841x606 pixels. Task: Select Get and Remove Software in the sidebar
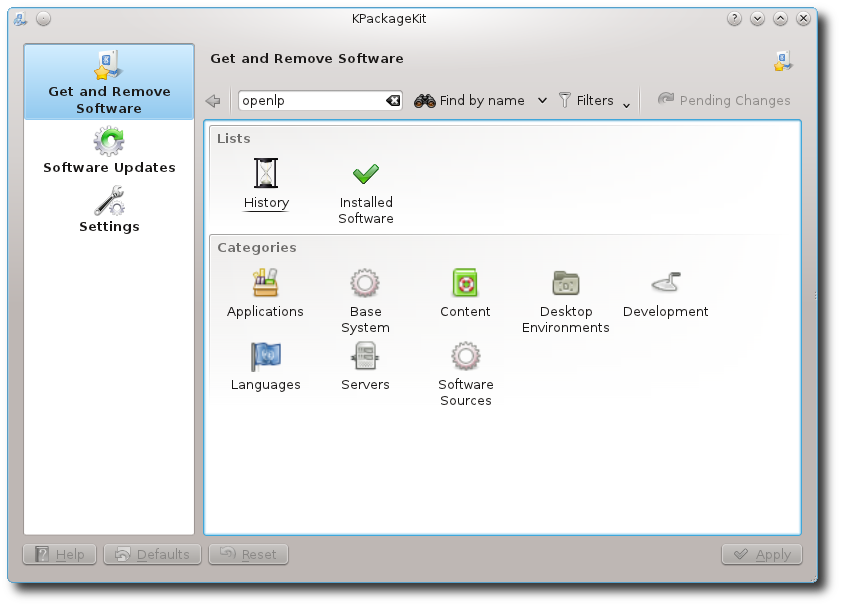[x=109, y=82]
